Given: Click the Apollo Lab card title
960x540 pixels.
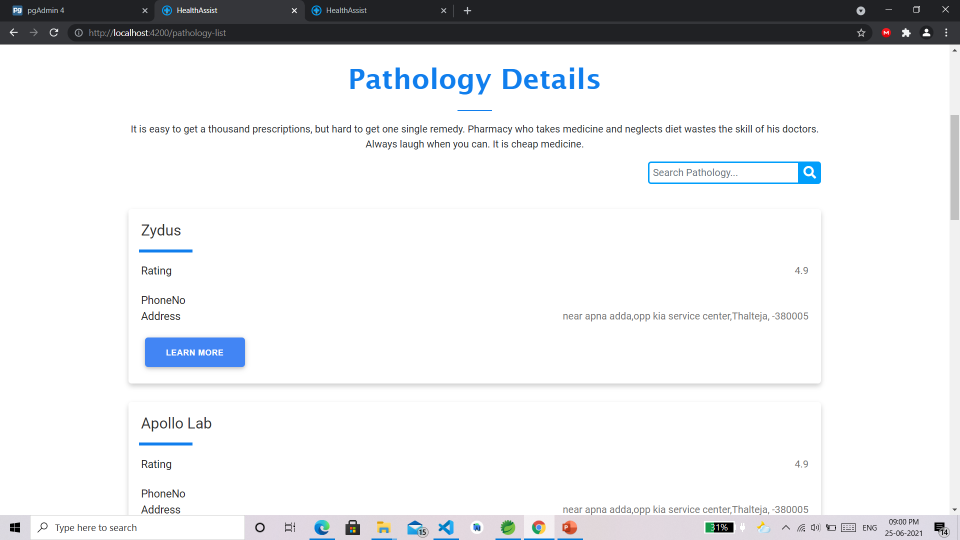Looking at the screenshot, I should (x=176, y=423).
